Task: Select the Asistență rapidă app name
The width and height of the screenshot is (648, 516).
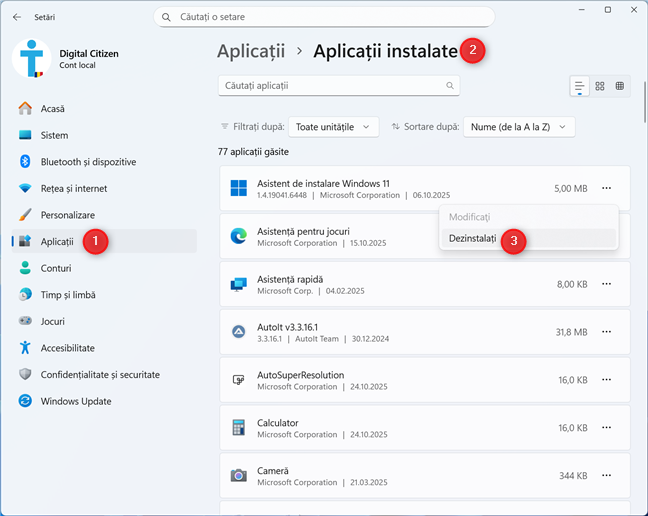Action: pos(290,279)
